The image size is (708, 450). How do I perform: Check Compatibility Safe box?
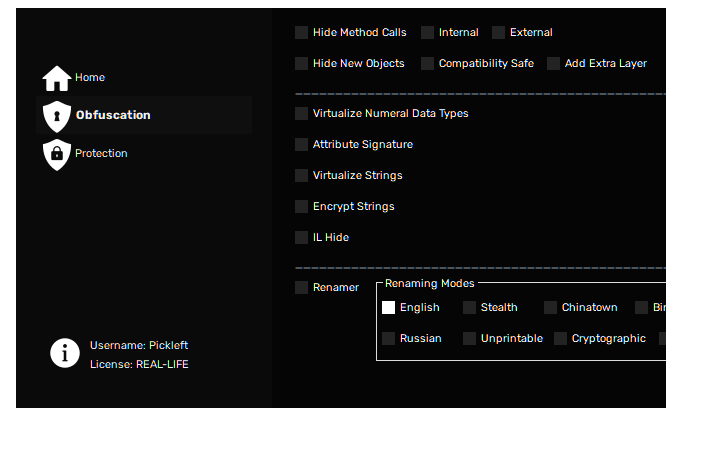428,64
